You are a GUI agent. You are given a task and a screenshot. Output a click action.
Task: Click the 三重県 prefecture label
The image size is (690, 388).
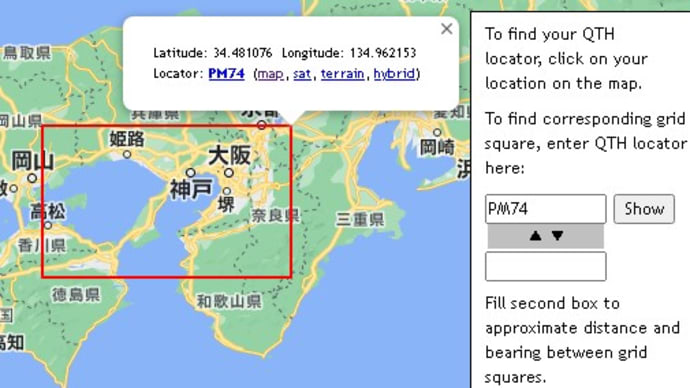click(x=360, y=219)
